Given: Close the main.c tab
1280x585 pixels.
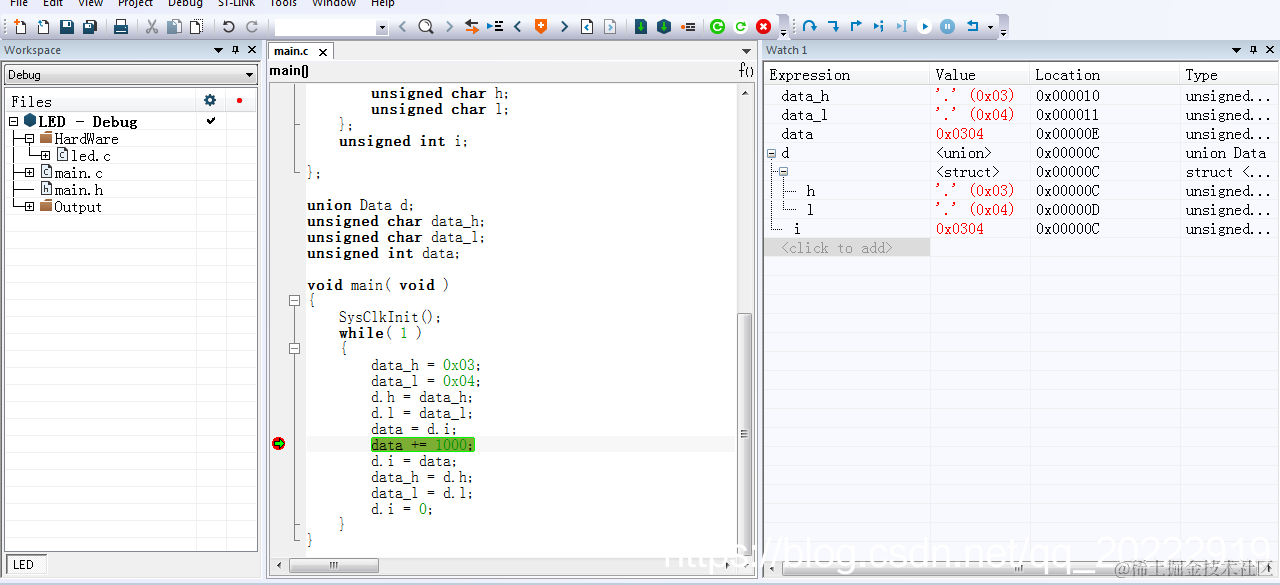Looking at the screenshot, I should pos(323,51).
